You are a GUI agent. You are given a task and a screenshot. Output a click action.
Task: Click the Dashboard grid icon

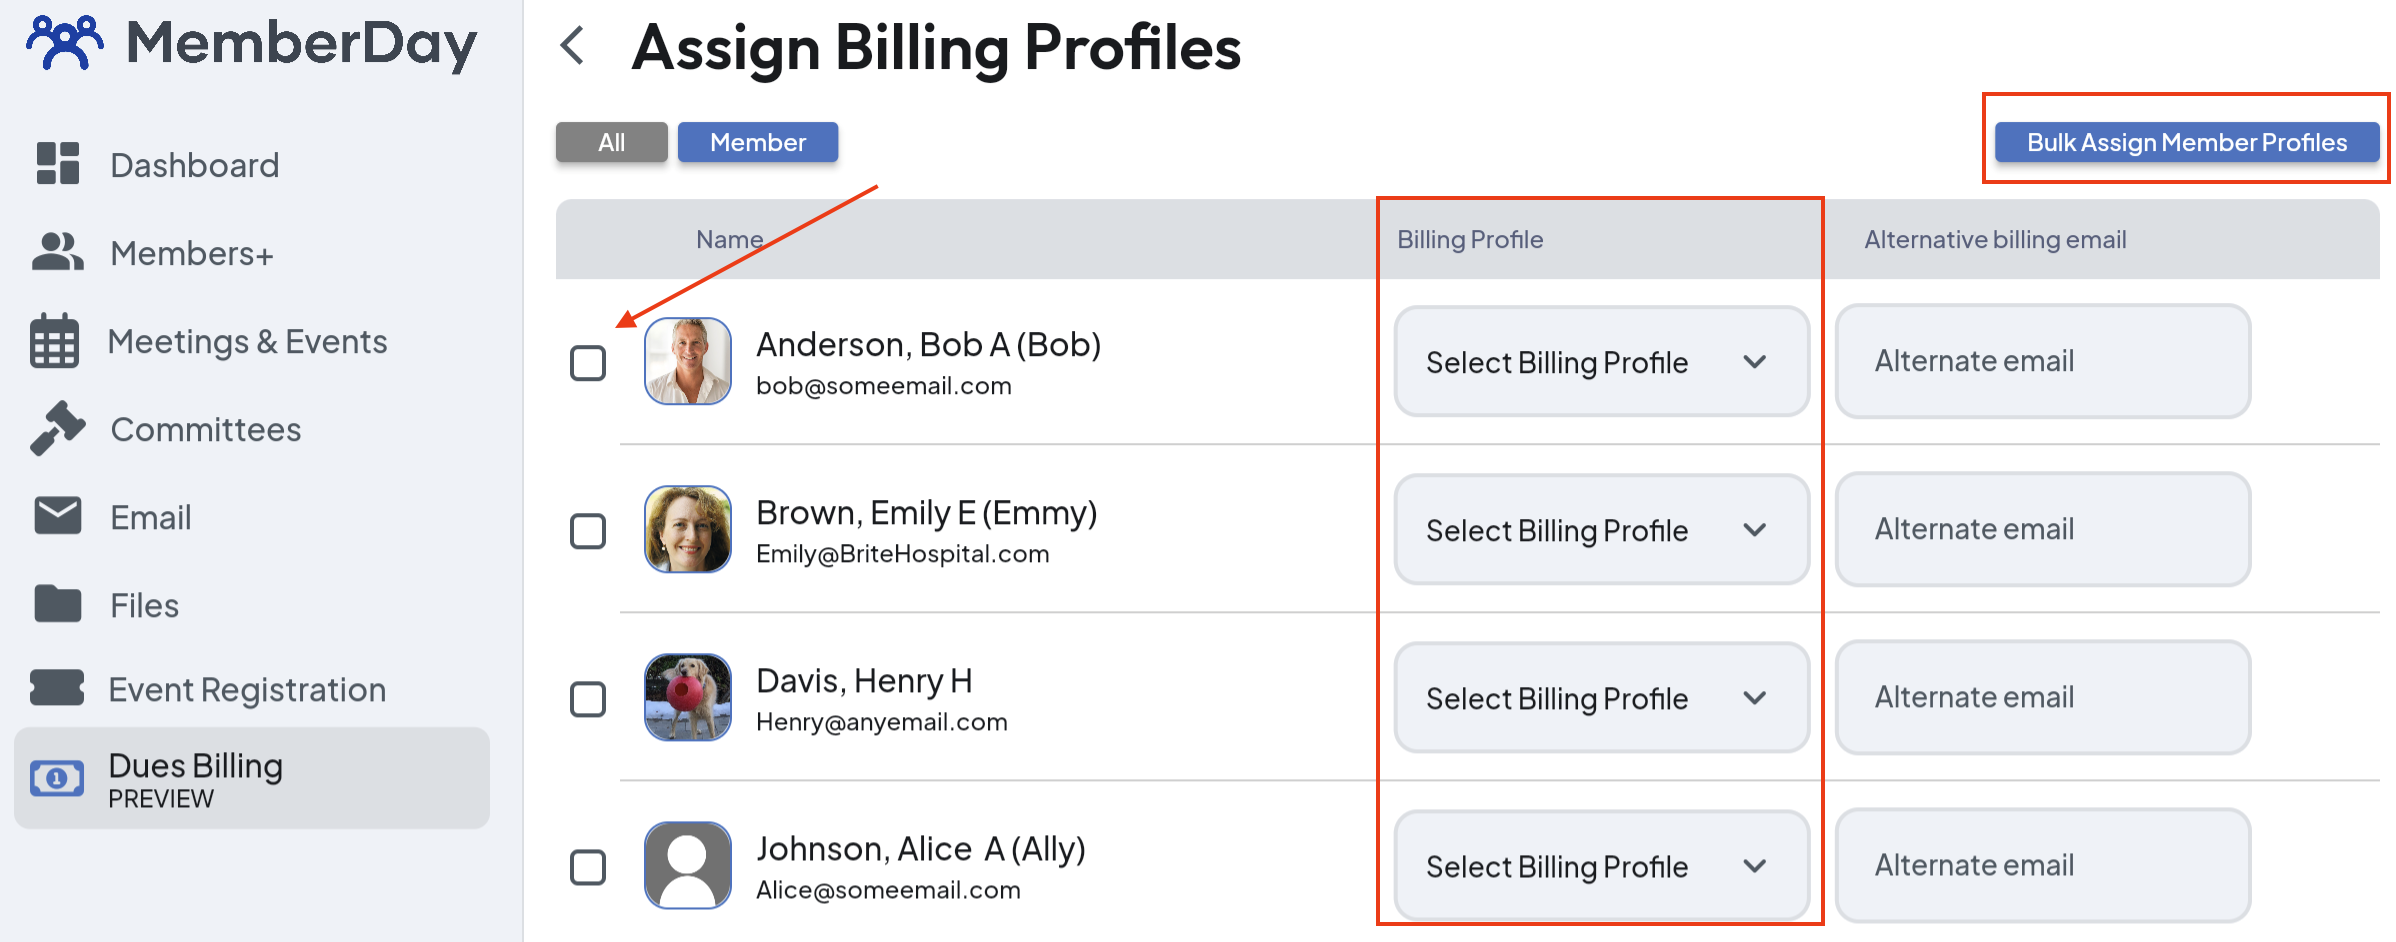(x=57, y=164)
